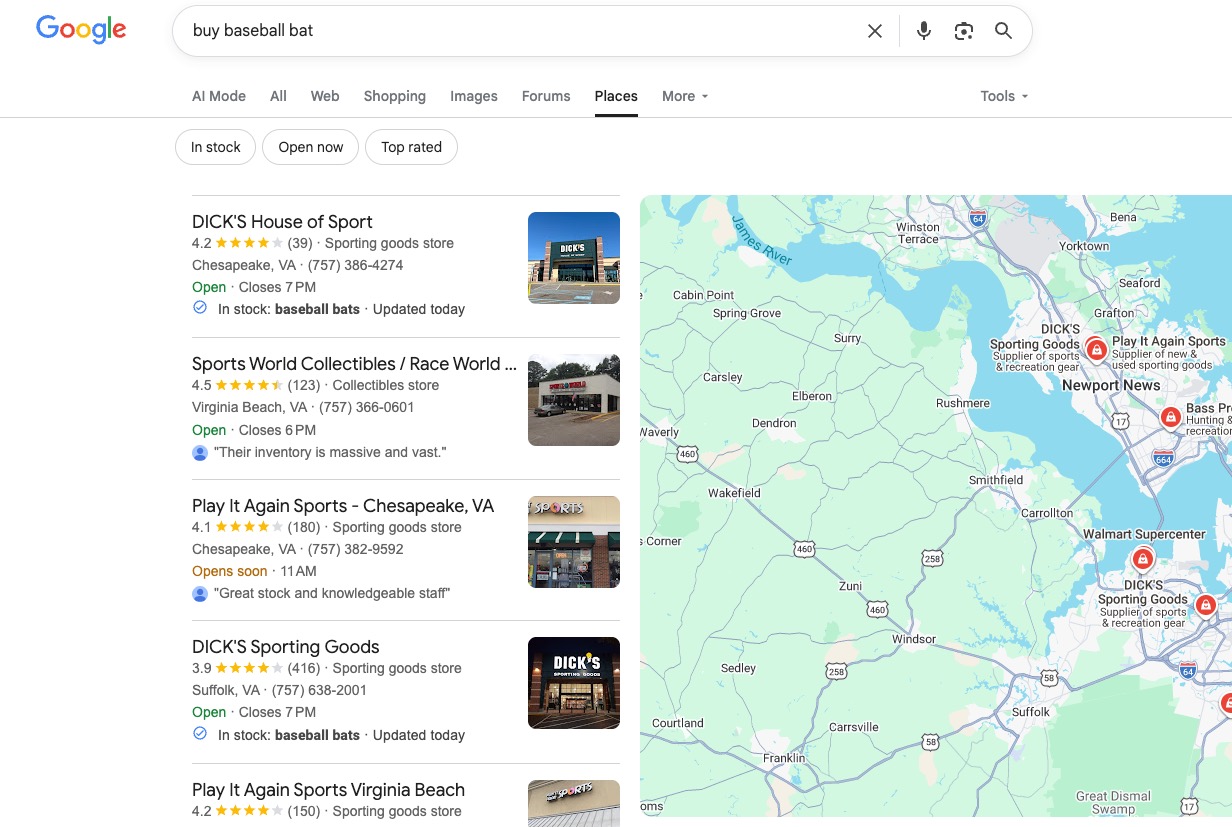Open the Tools dropdown
This screenshot has width=1232, height=827.
click(1004, 96)
